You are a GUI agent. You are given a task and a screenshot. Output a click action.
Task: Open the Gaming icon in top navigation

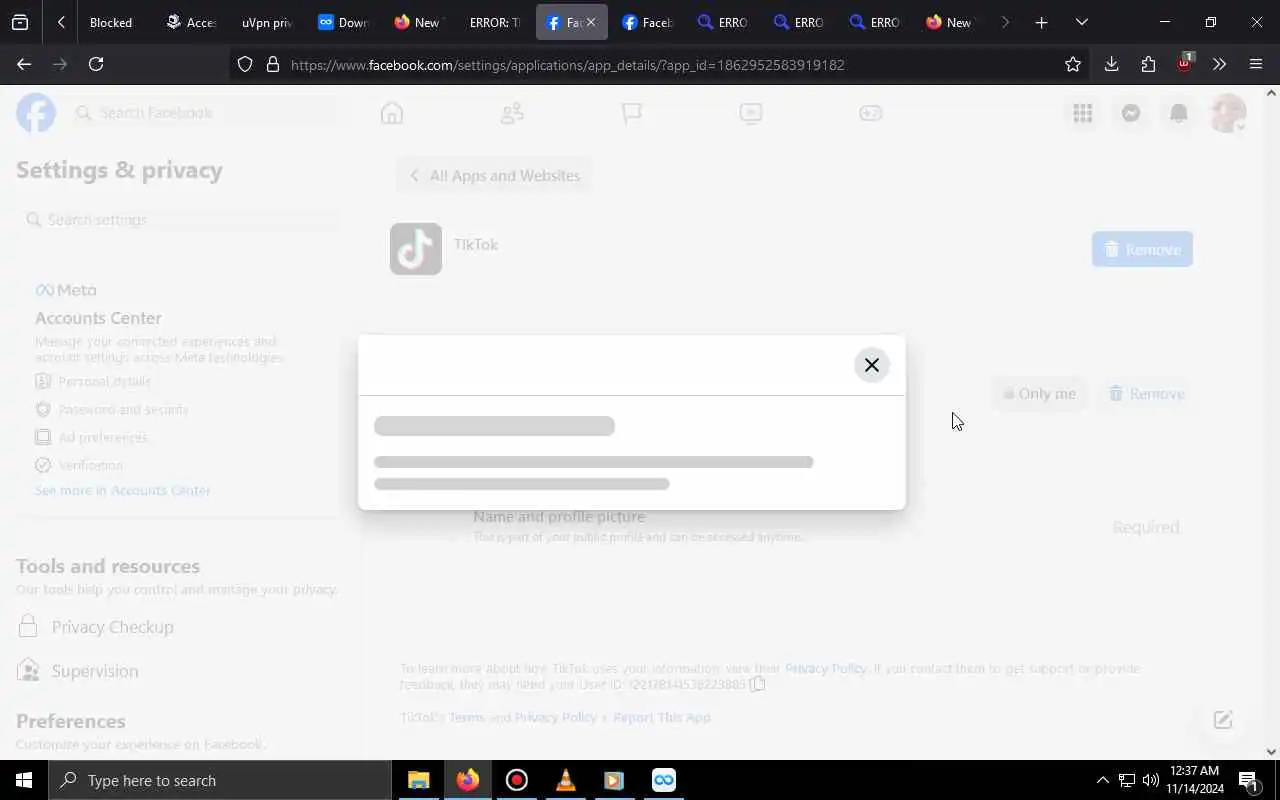pyautogui.click(x=871, y=113)
